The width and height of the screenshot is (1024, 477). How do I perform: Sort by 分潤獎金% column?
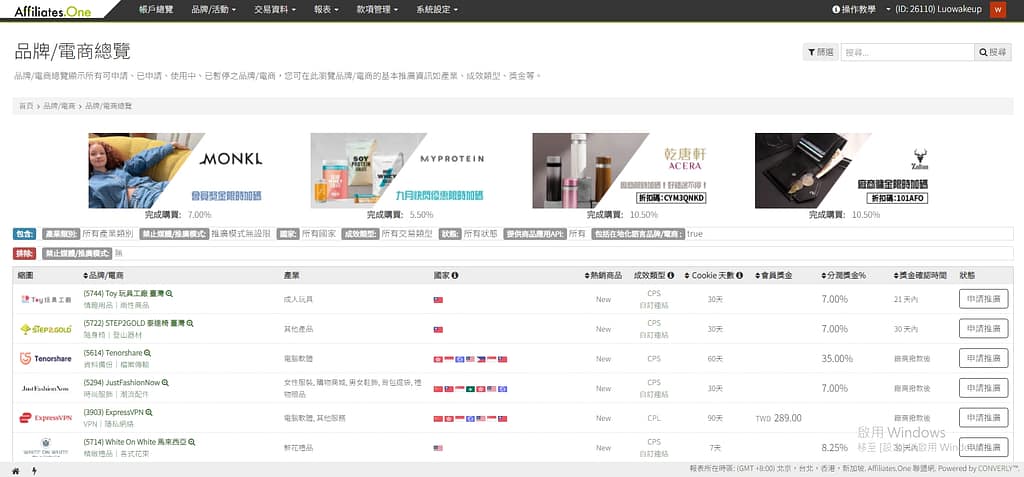[x=842, y=276]
